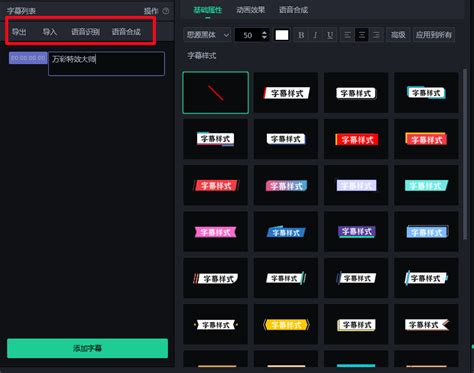The width and height of the screenshot is (474, 373).
Task: Toggle underline U formatting
Action: (330, 35)
